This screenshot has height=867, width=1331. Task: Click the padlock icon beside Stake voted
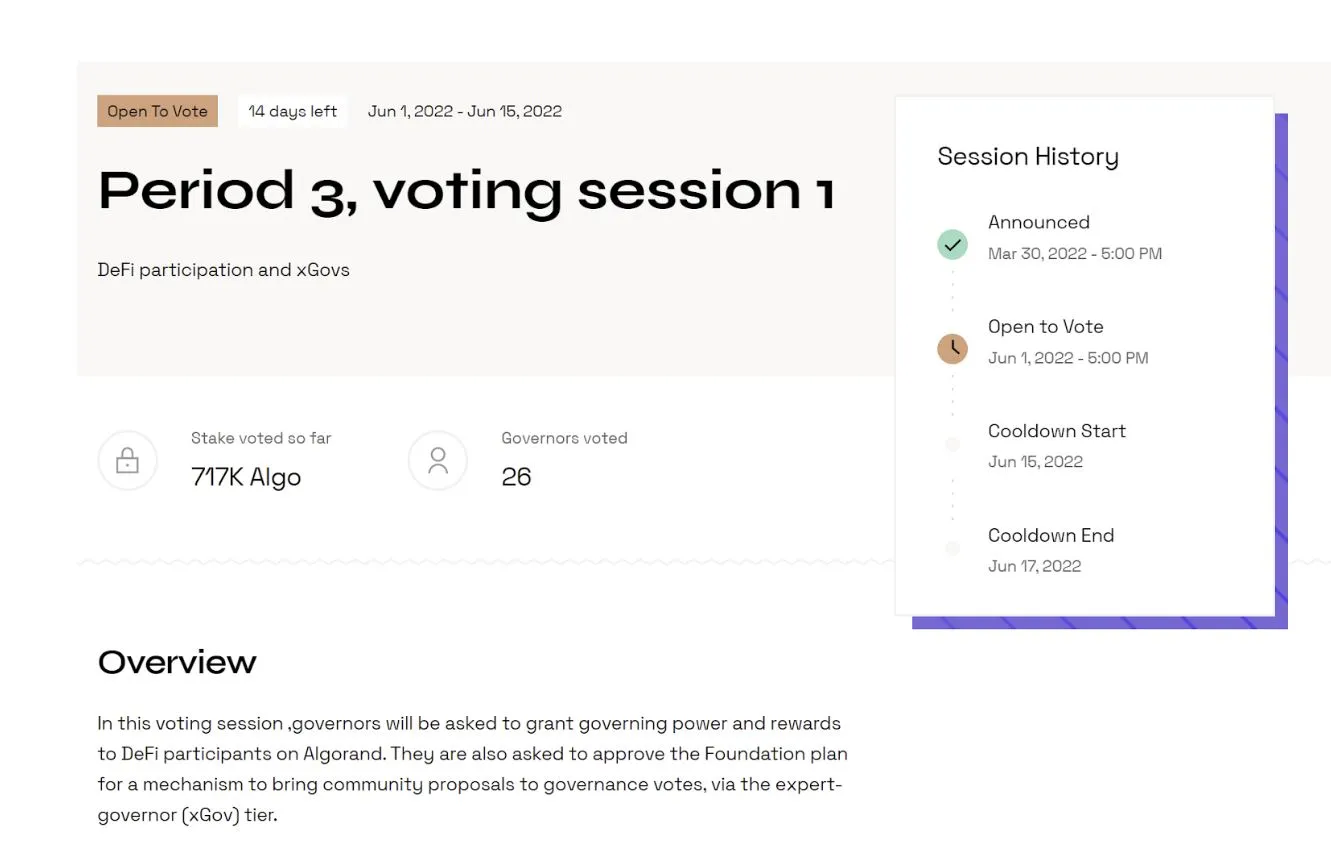pyautogui.click(x=127, y=460)
